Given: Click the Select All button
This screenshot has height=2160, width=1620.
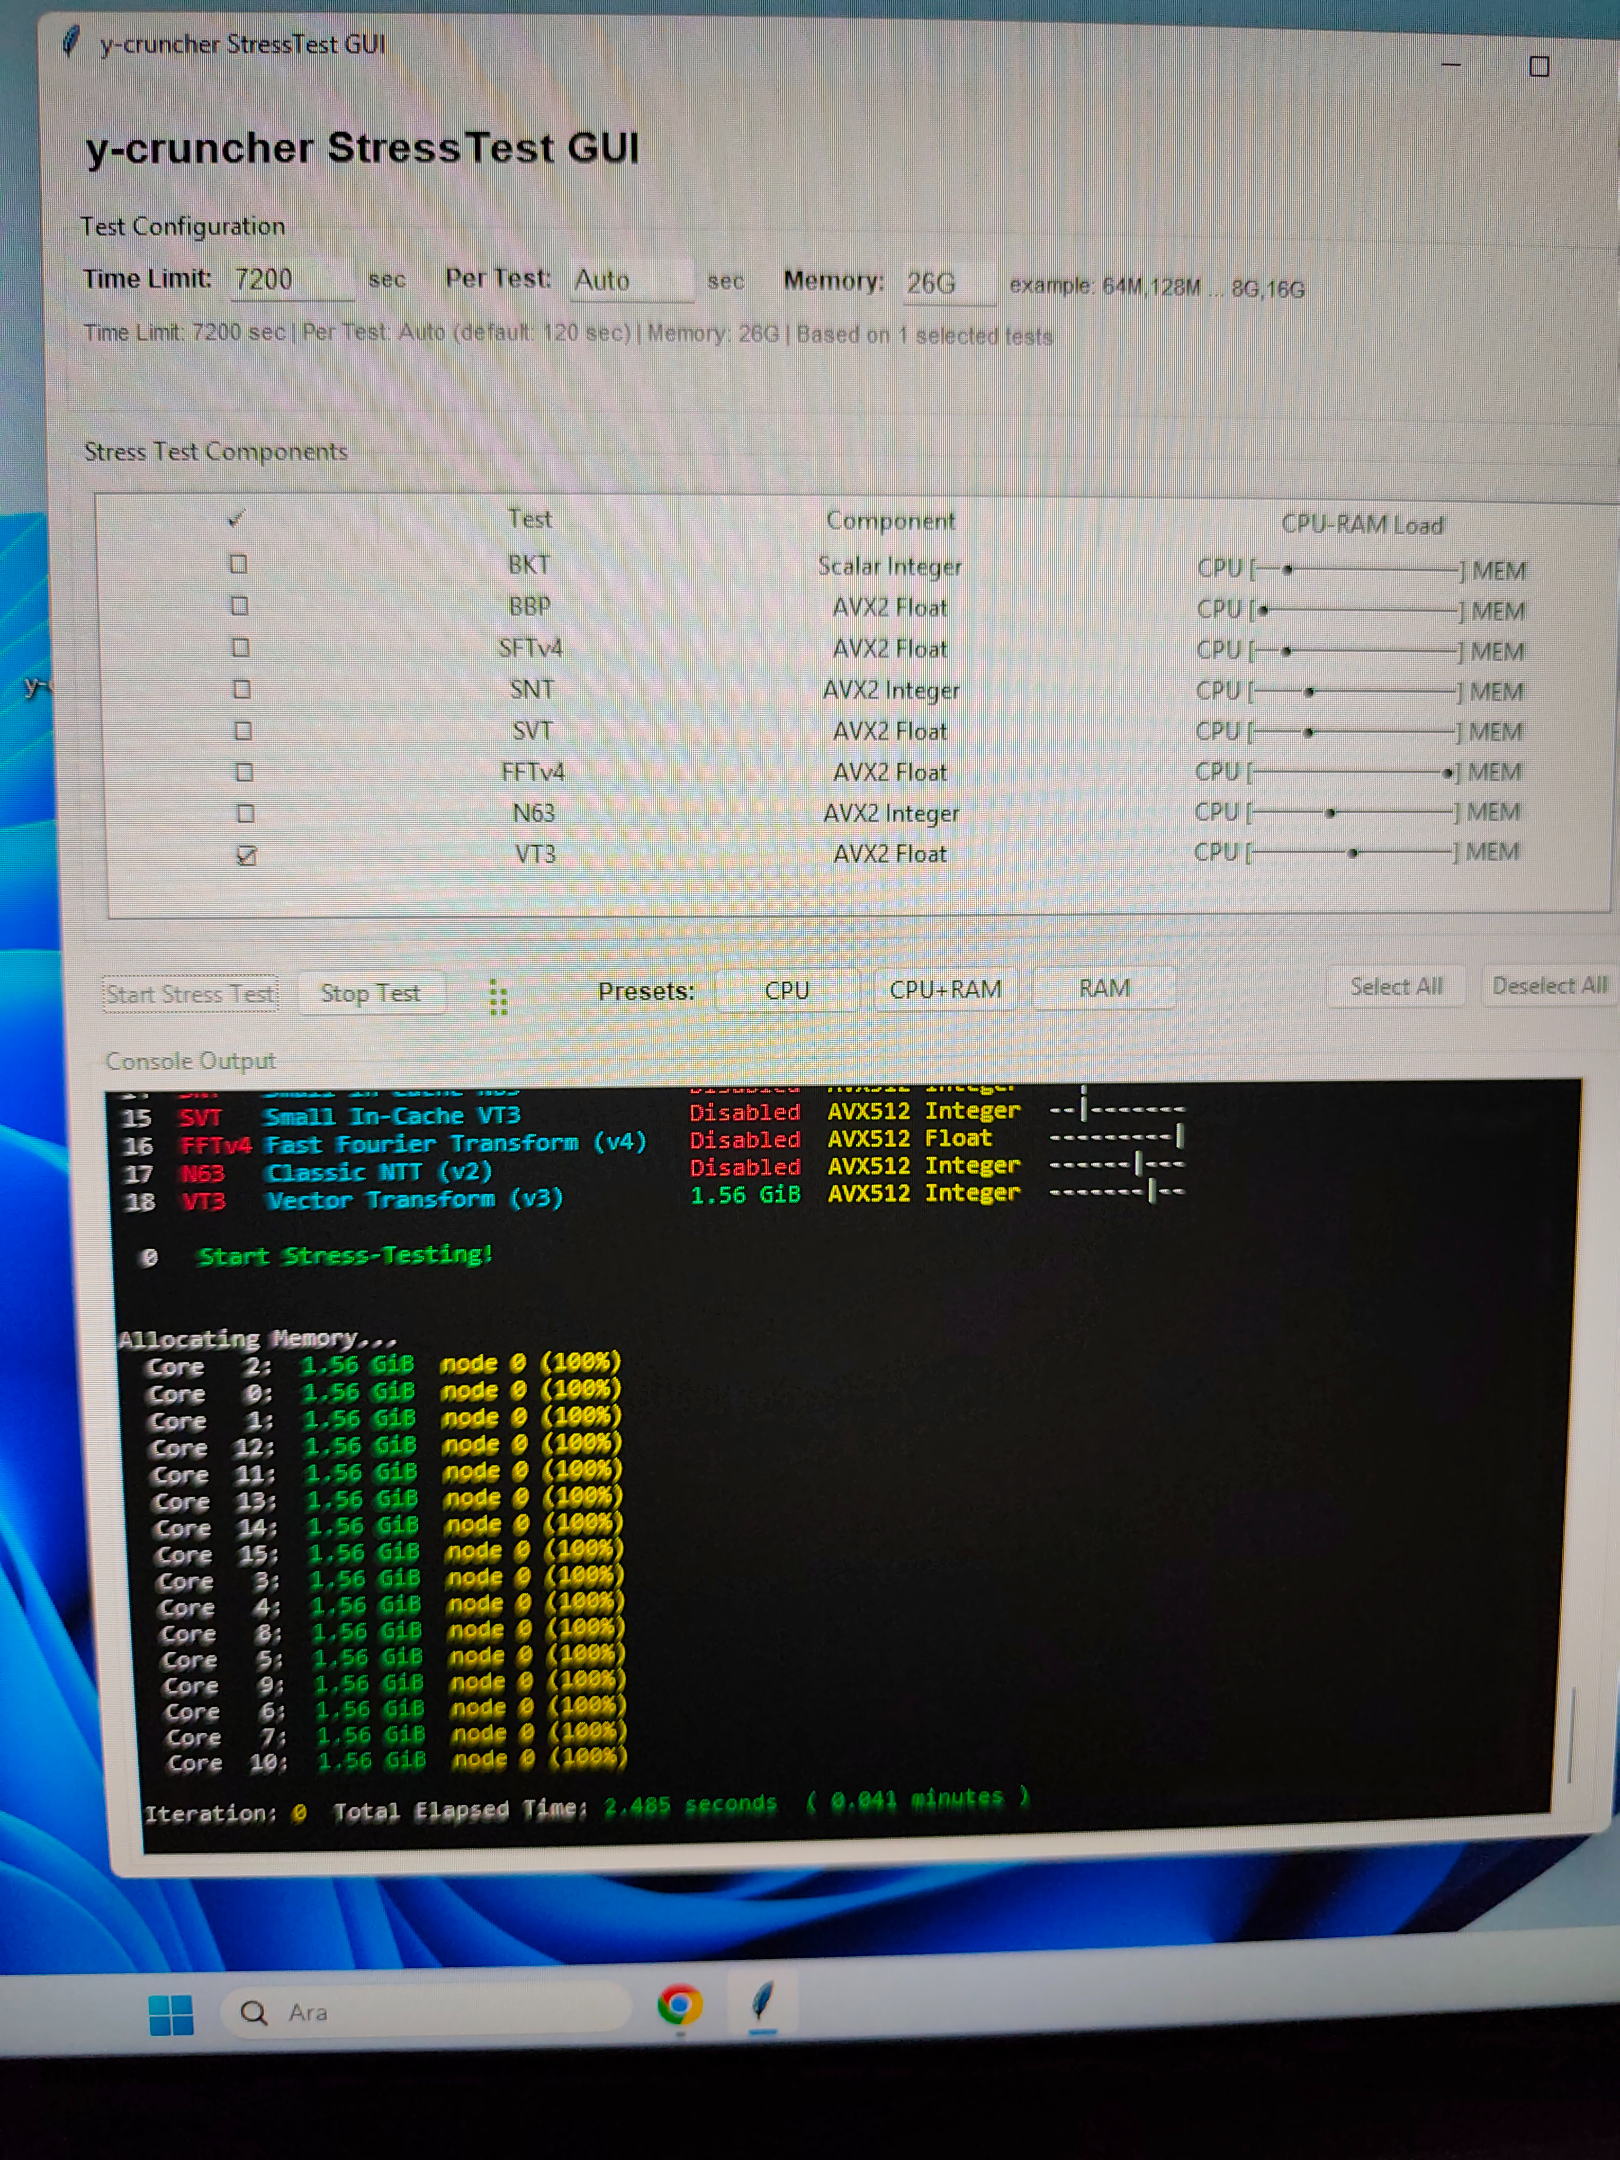Looking at the screenshot, I should coord(1396,986).
